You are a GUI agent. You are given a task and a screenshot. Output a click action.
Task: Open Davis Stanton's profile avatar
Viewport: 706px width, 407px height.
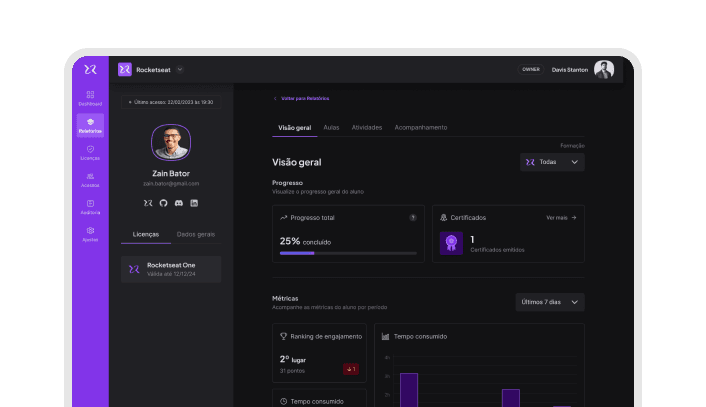tap(604, 69)
